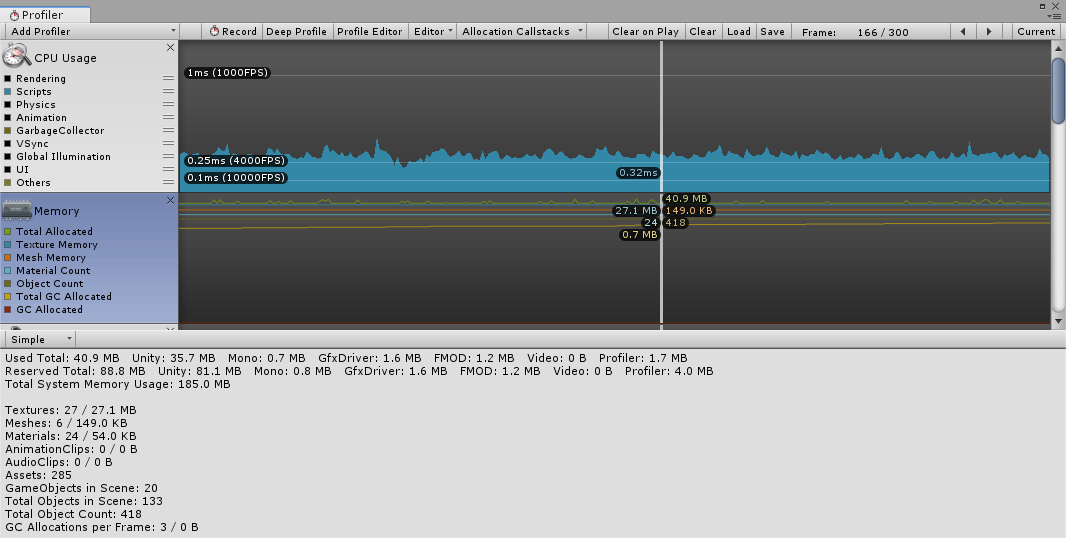Click the 0.25ms (4000FPS) guide label
This screenshot has width=1066, height=538.
point(236,161)
